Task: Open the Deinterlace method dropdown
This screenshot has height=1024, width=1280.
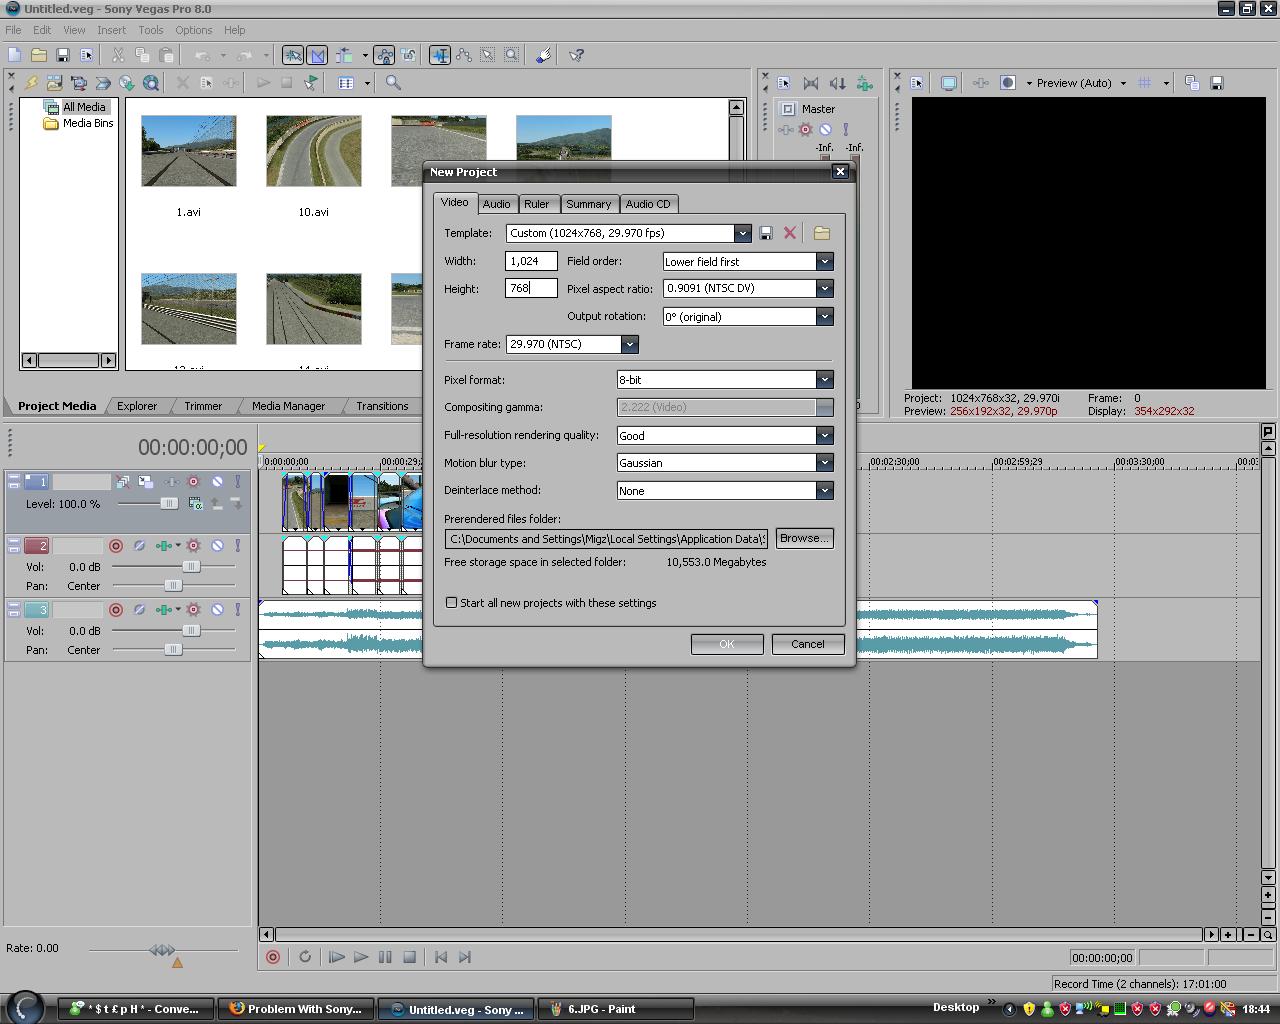Action: (x=824, y=491)
